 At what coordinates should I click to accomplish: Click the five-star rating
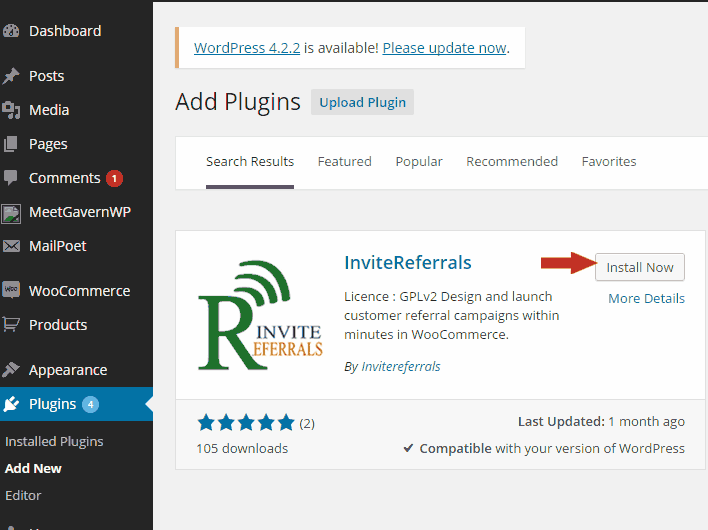(246, 423)
